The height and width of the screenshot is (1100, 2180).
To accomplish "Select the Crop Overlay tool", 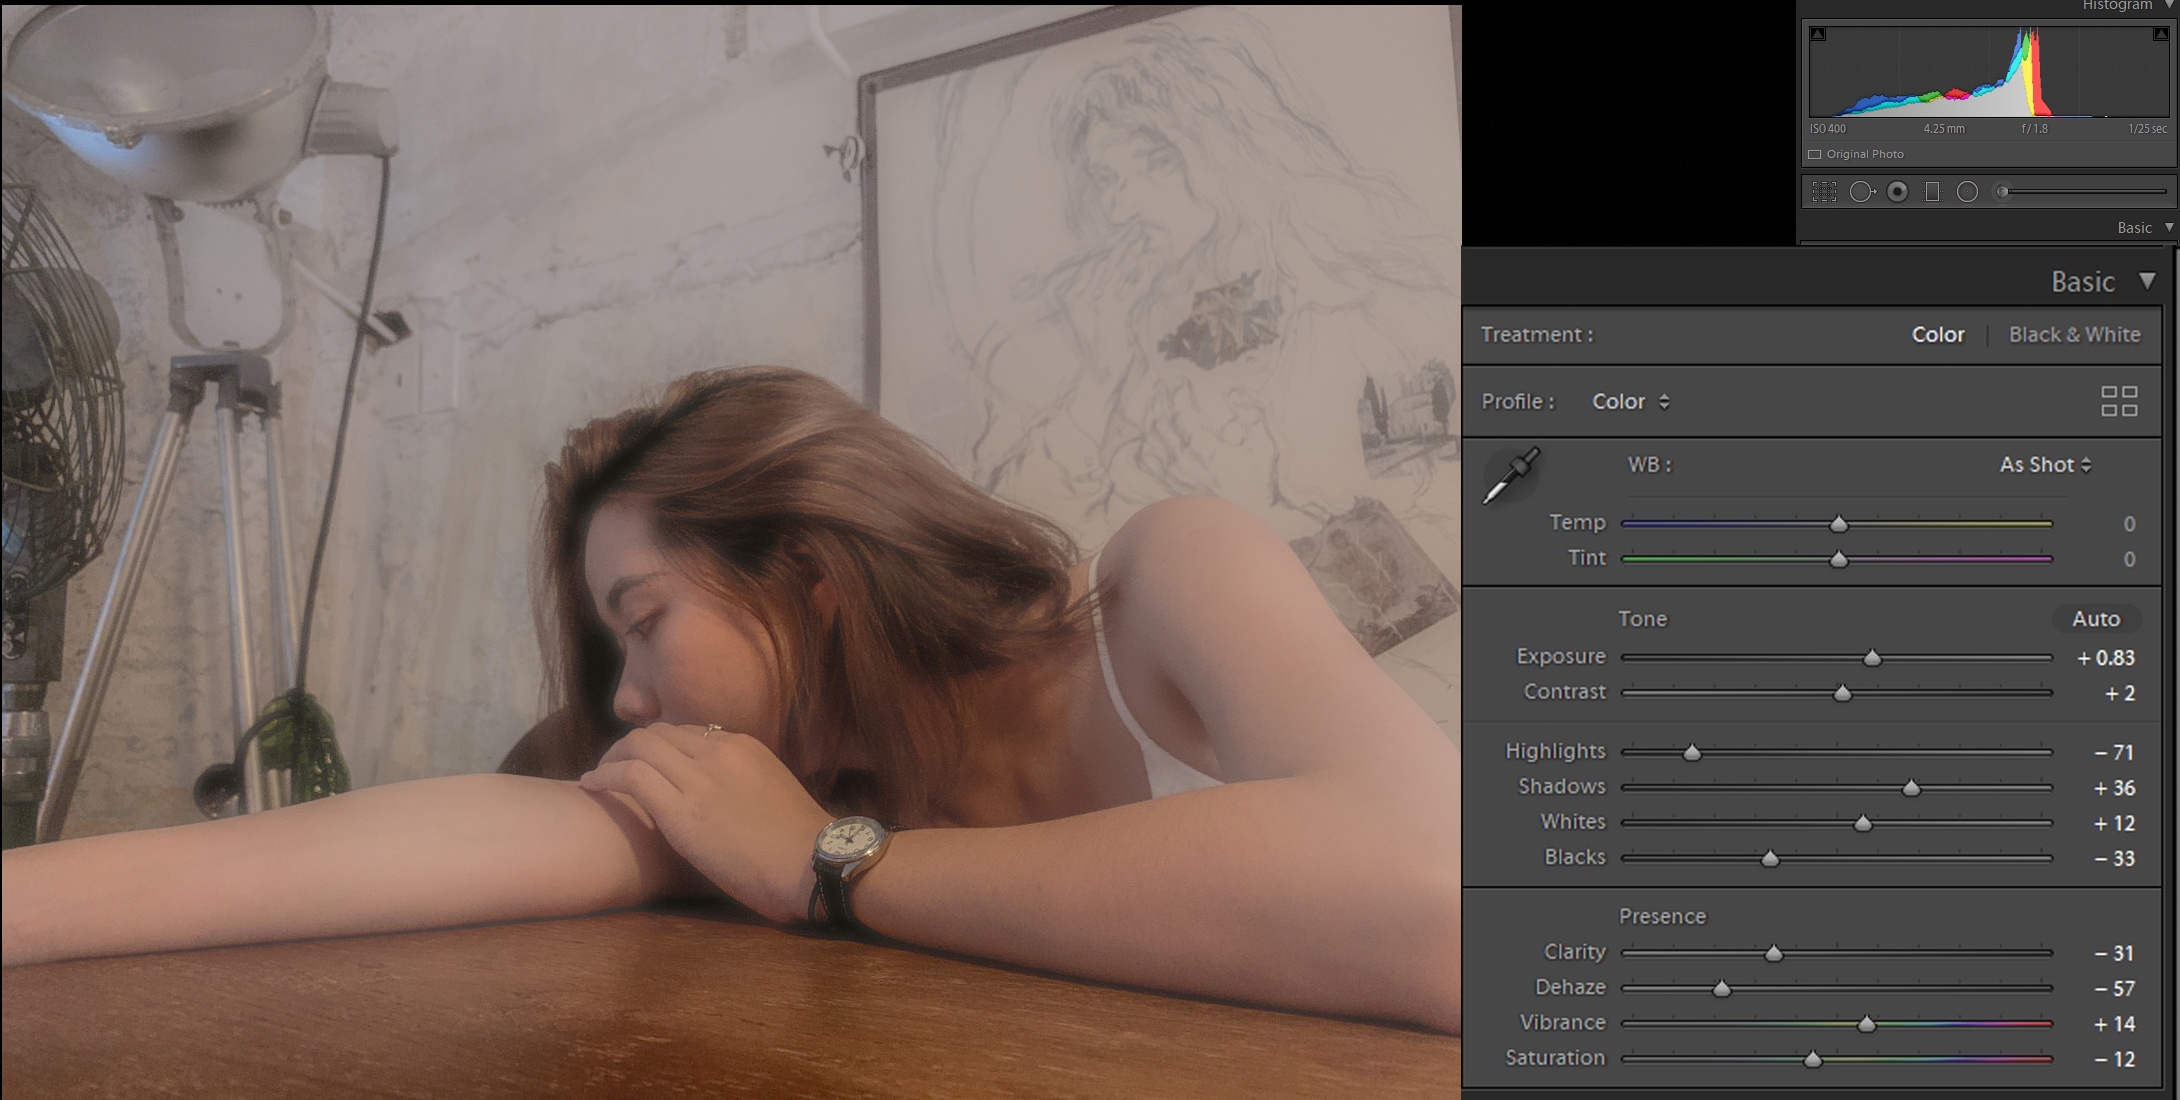I will pyautogui.click(x=1824, y=192).
